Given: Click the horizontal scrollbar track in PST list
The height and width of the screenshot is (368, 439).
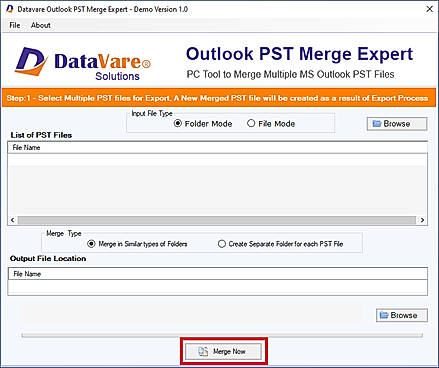Looking at the screenshot, I should (217, 220).
